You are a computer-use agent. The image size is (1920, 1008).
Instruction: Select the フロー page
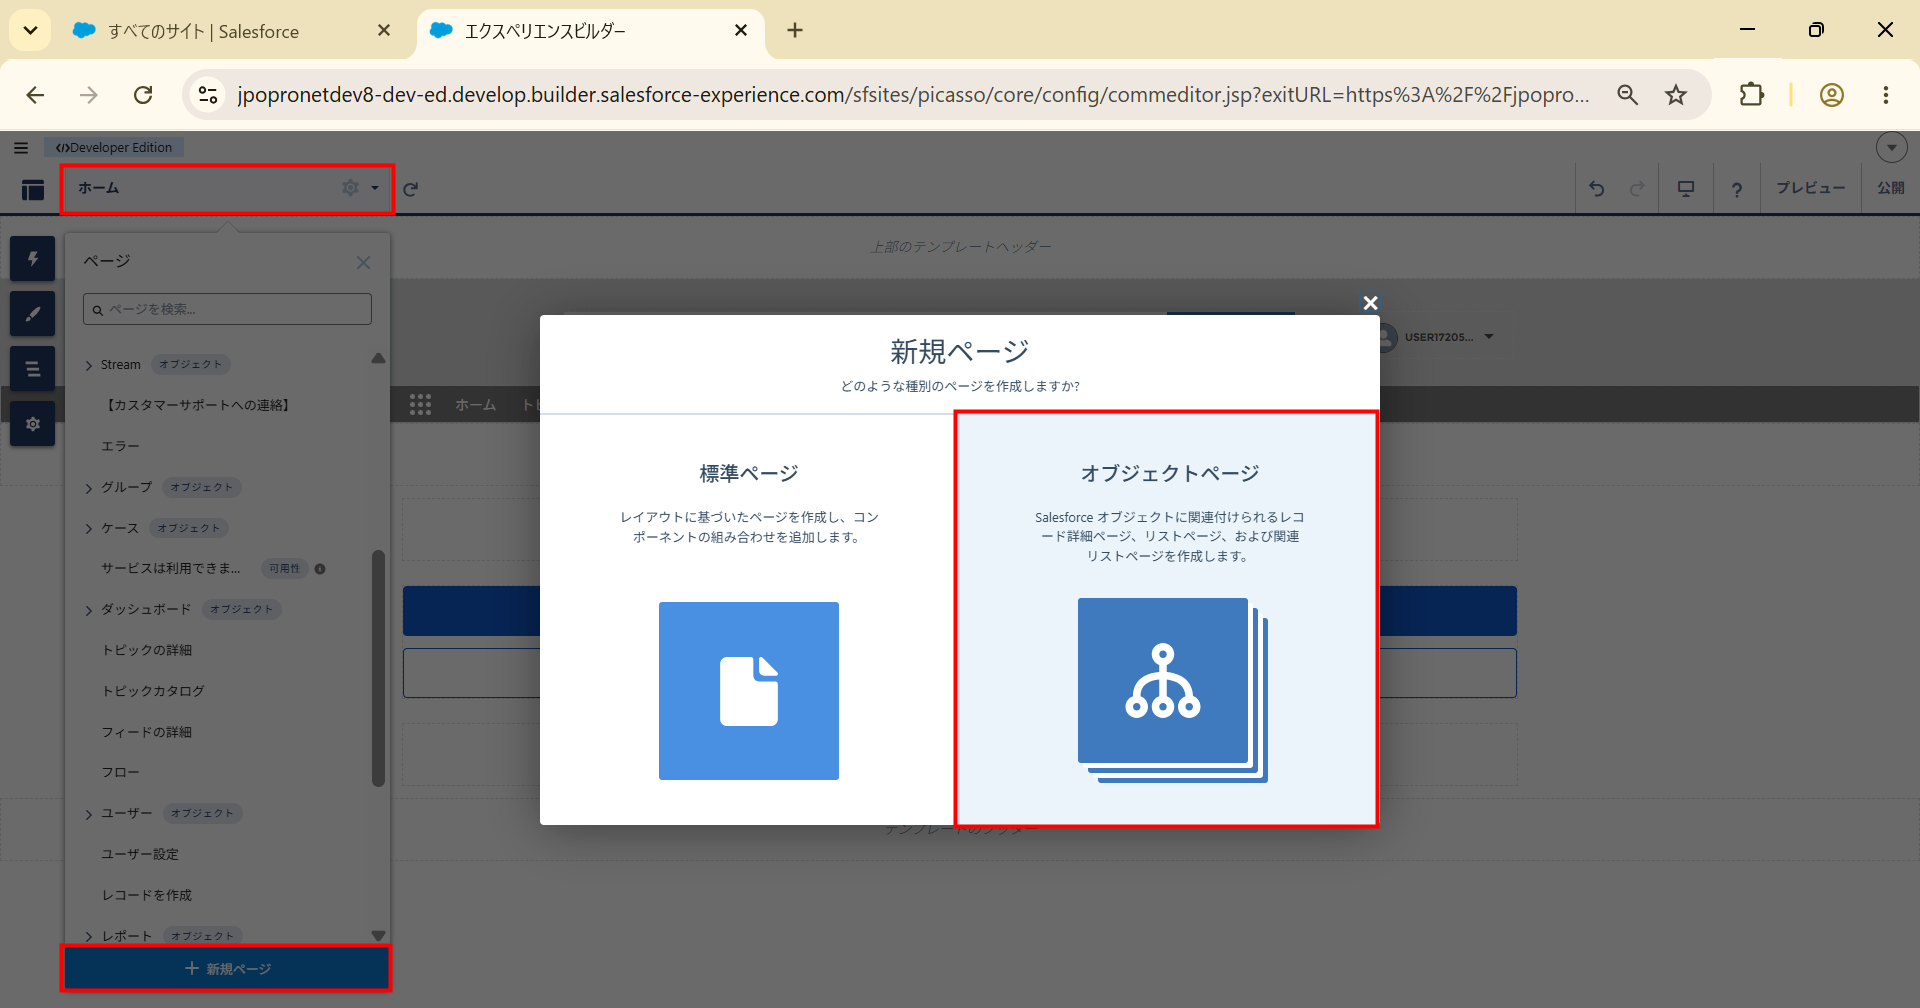(x=121, y=772)
